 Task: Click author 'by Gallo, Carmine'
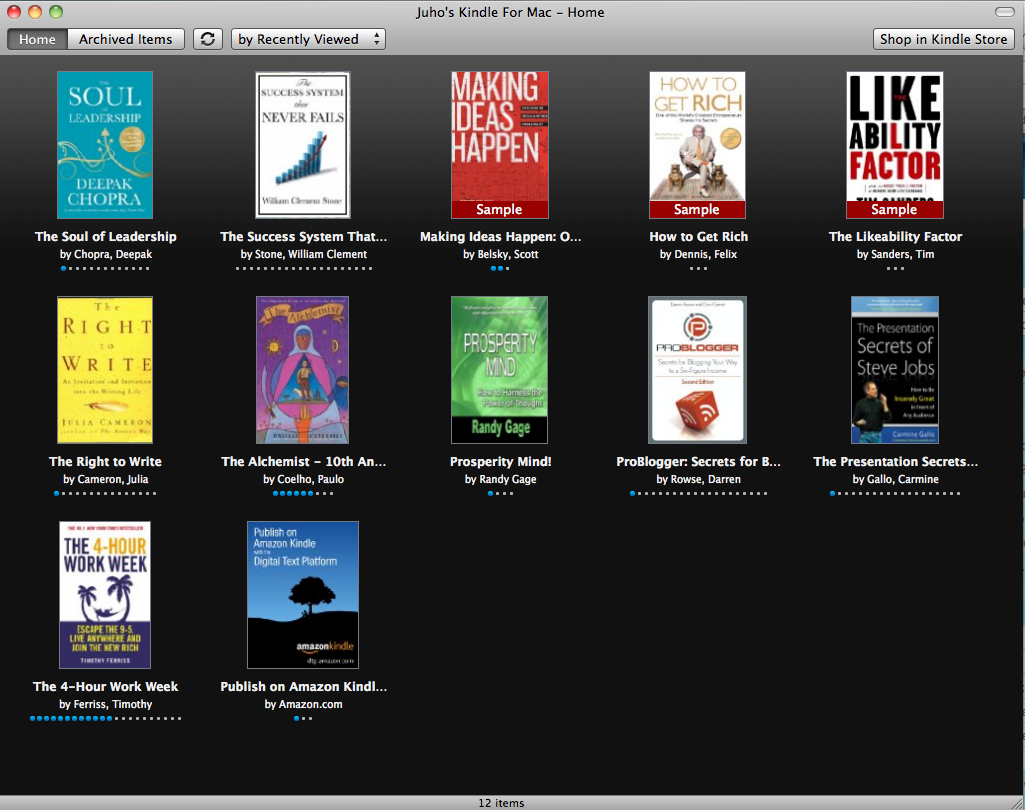895,479
